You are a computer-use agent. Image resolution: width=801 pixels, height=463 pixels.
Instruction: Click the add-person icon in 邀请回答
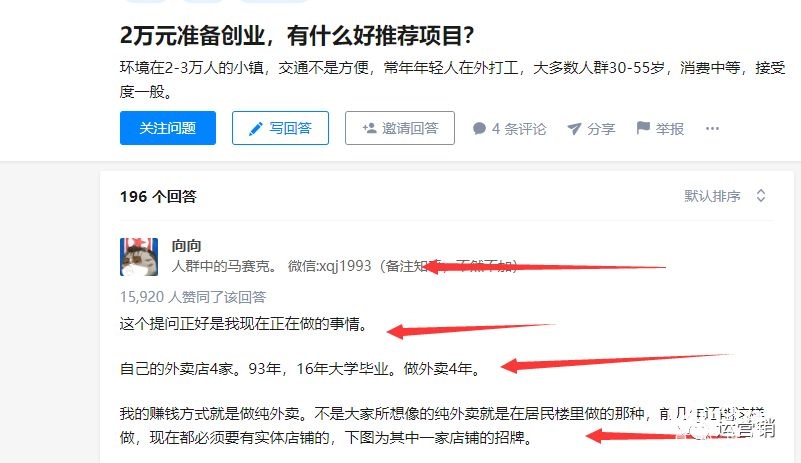(369, 128)
